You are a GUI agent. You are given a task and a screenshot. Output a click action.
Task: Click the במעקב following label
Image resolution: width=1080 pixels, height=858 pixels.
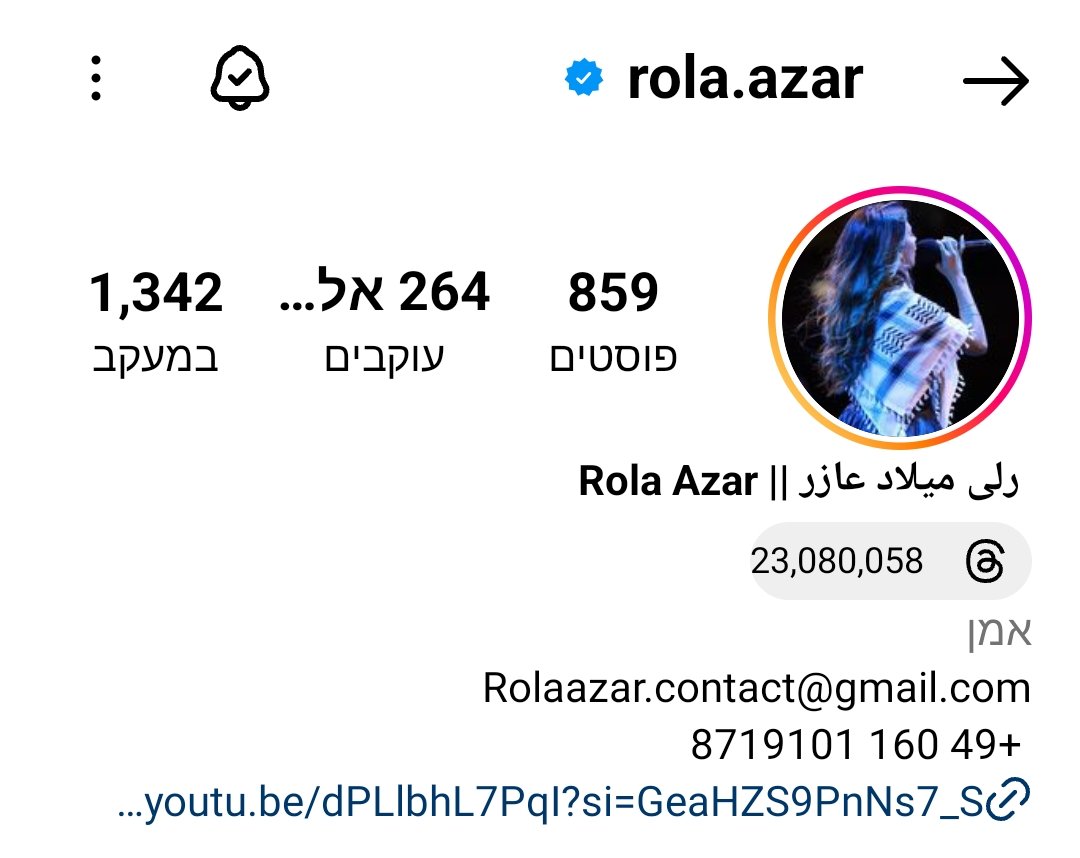(156, 358)
